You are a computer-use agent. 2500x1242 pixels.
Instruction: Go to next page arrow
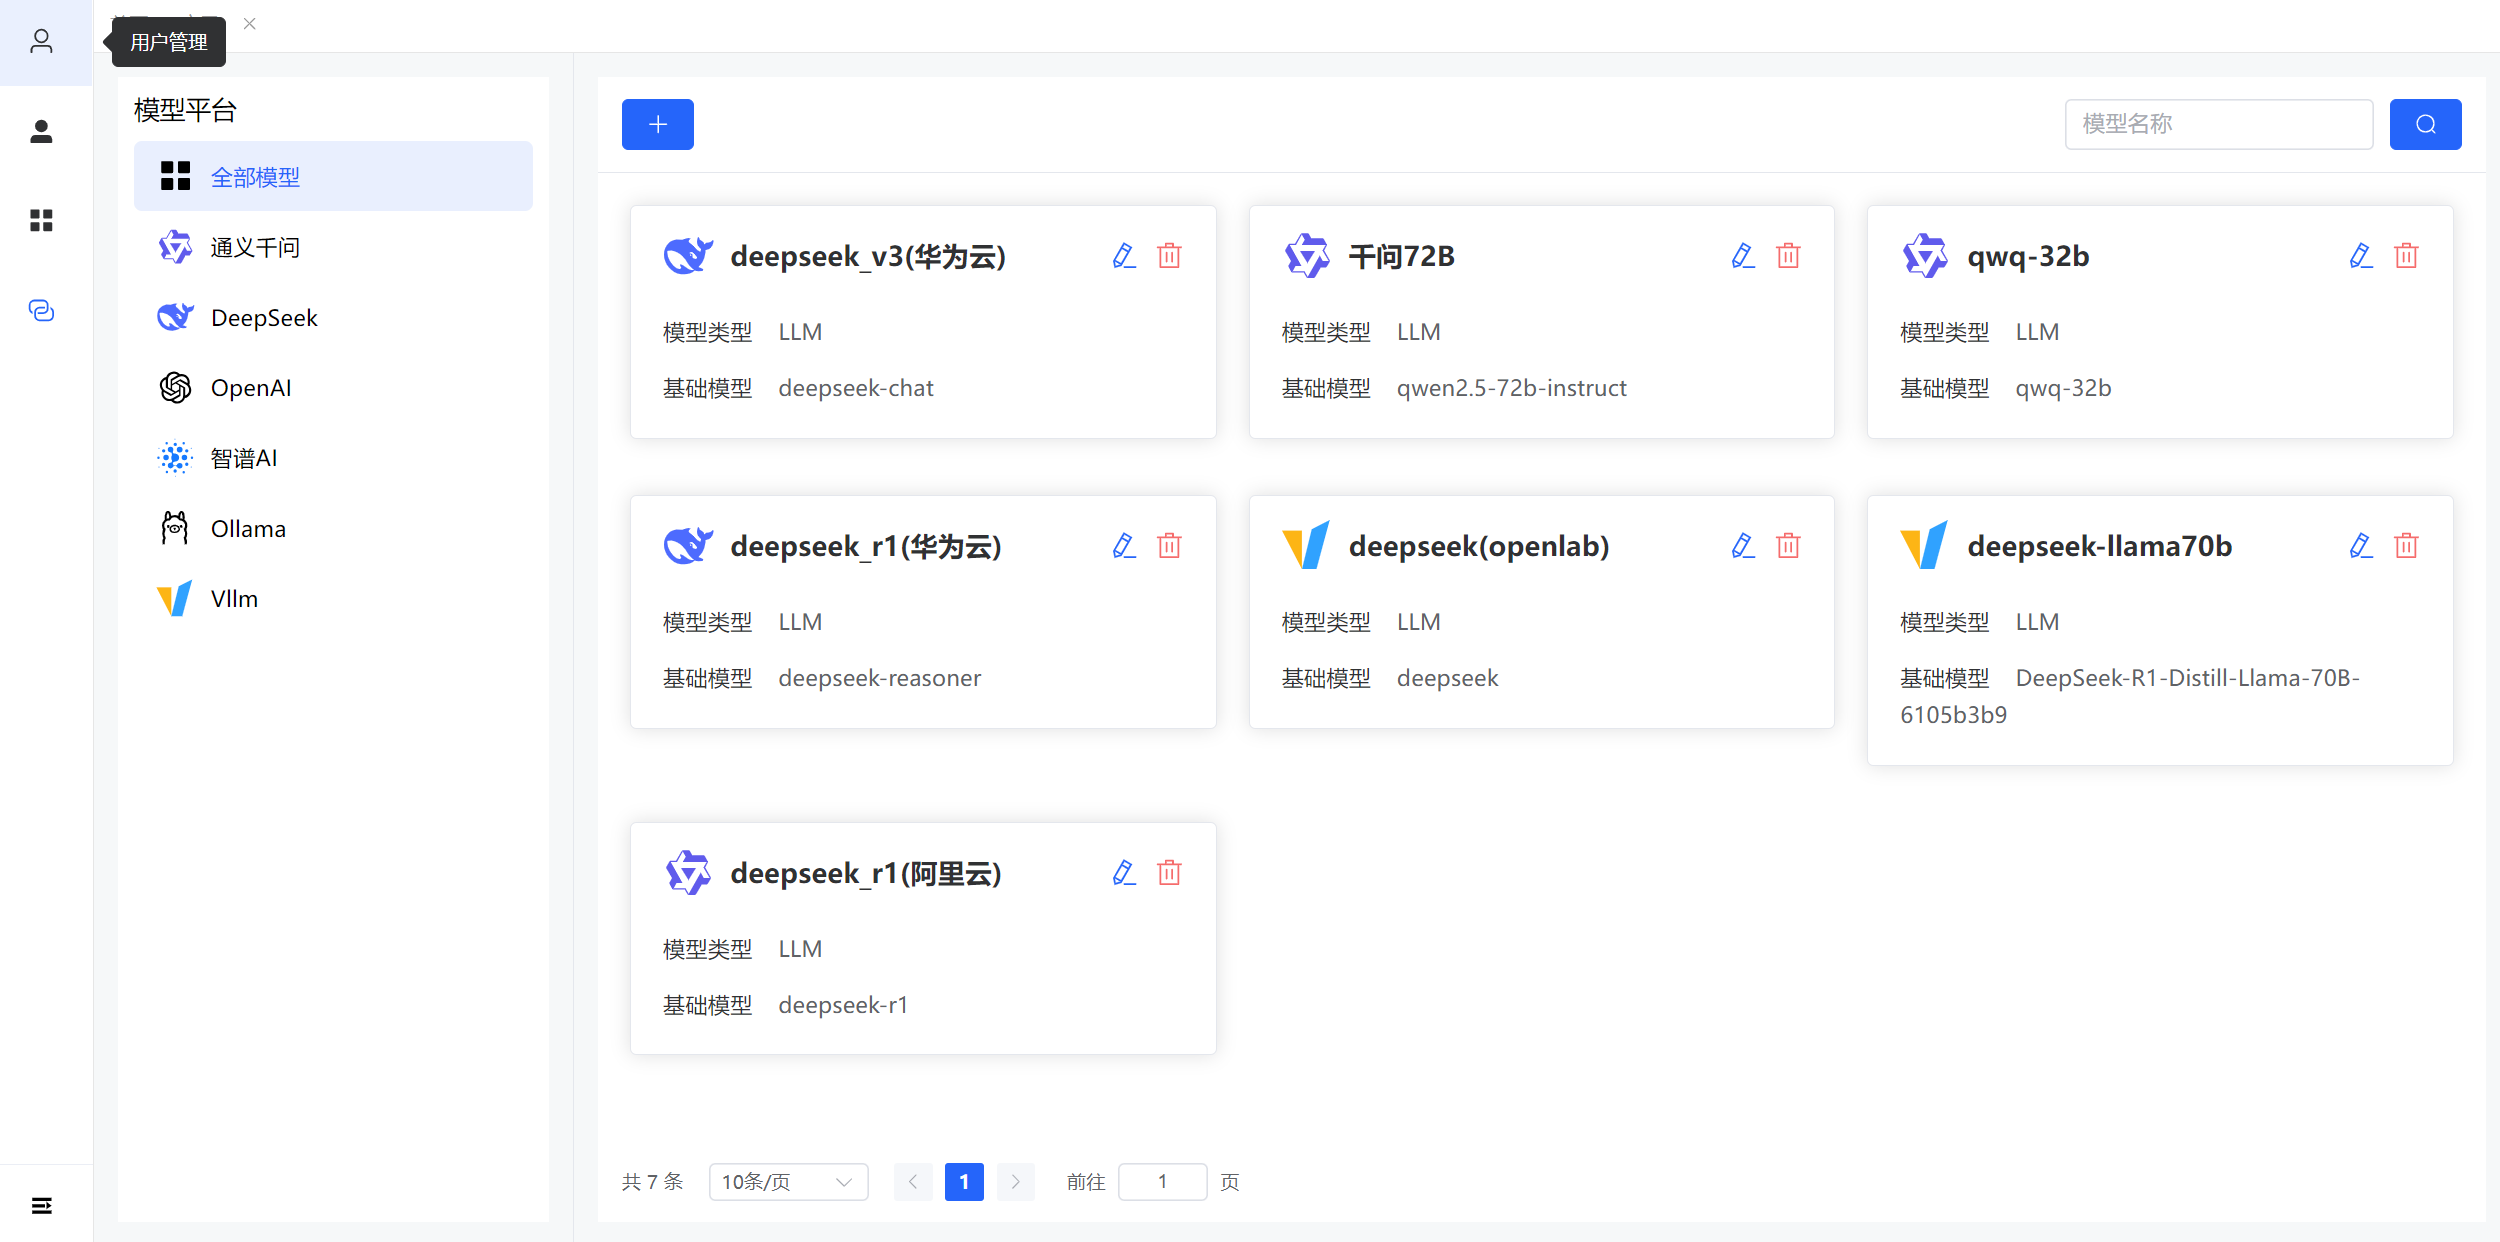click(1015, 1182)
